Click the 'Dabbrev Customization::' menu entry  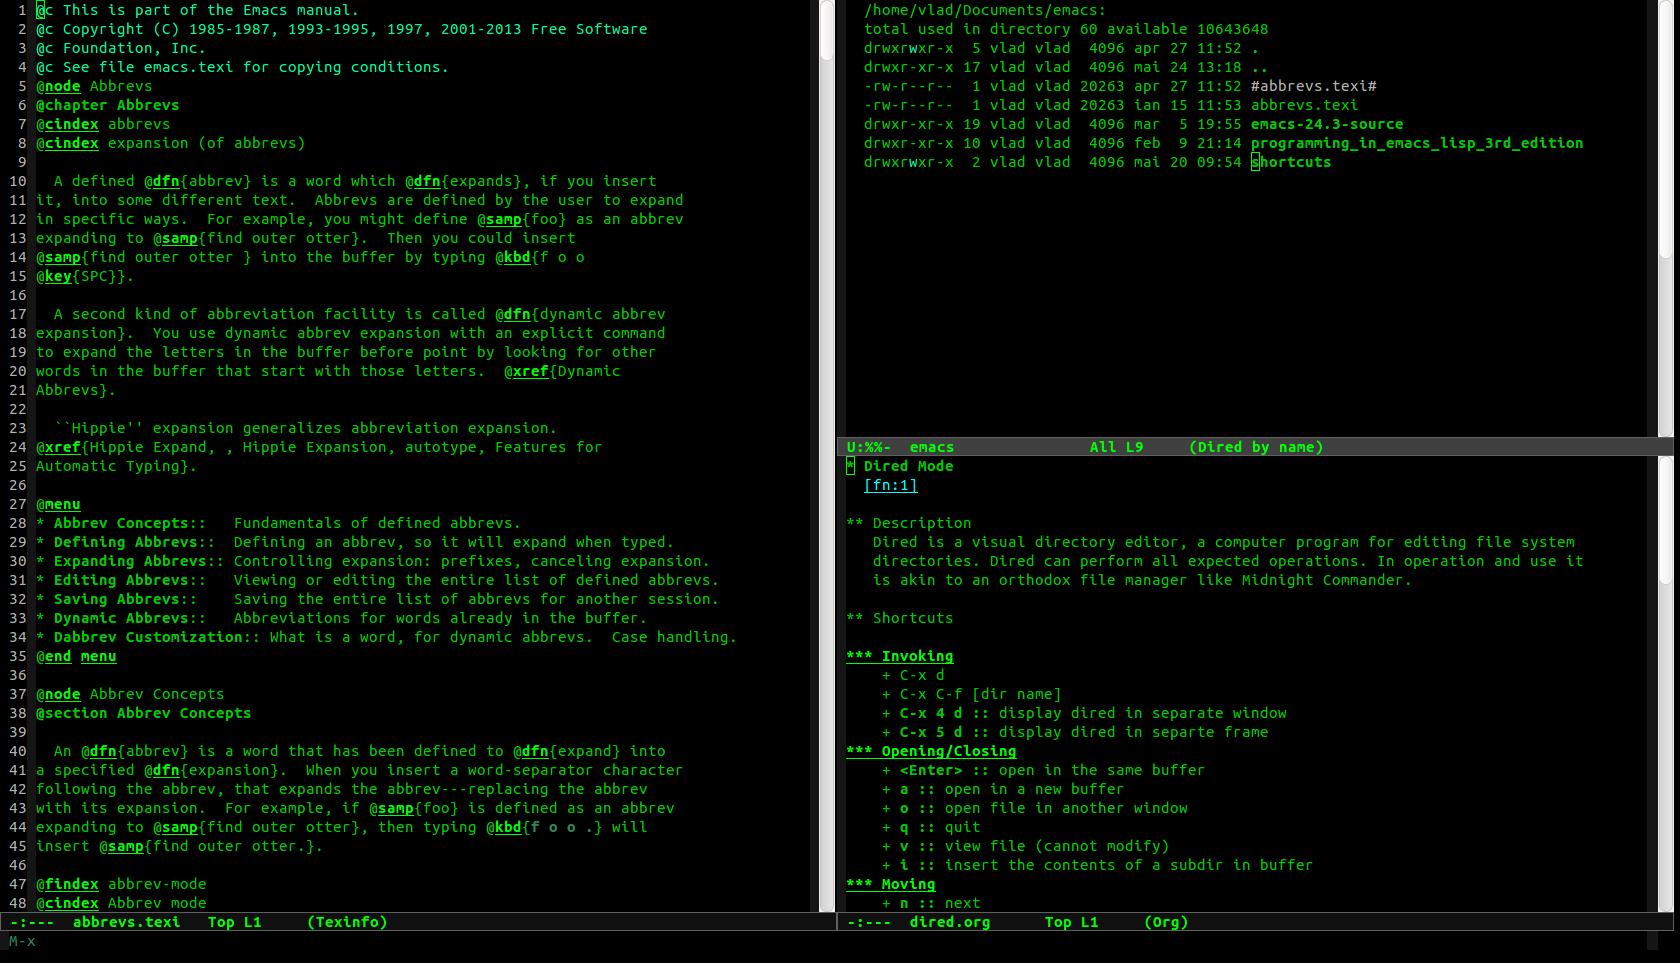[x=156, y=637]
